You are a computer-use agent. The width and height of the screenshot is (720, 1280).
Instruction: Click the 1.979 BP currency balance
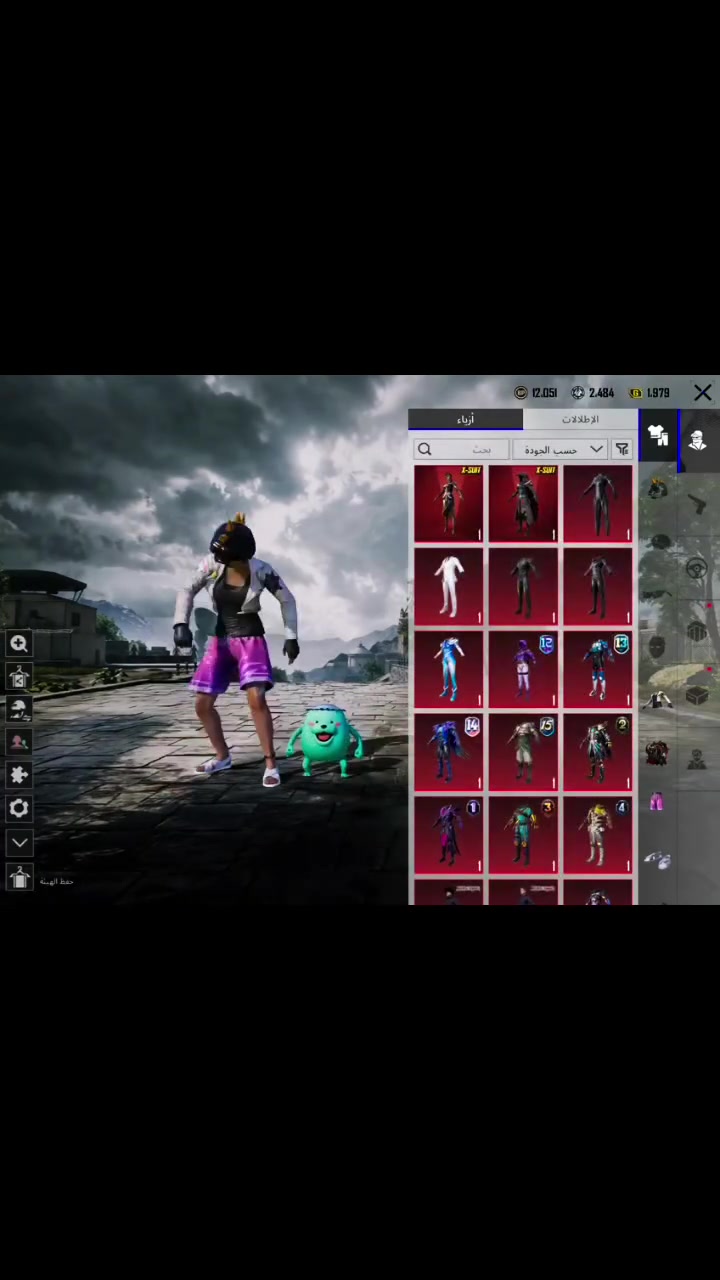point(650,393)
